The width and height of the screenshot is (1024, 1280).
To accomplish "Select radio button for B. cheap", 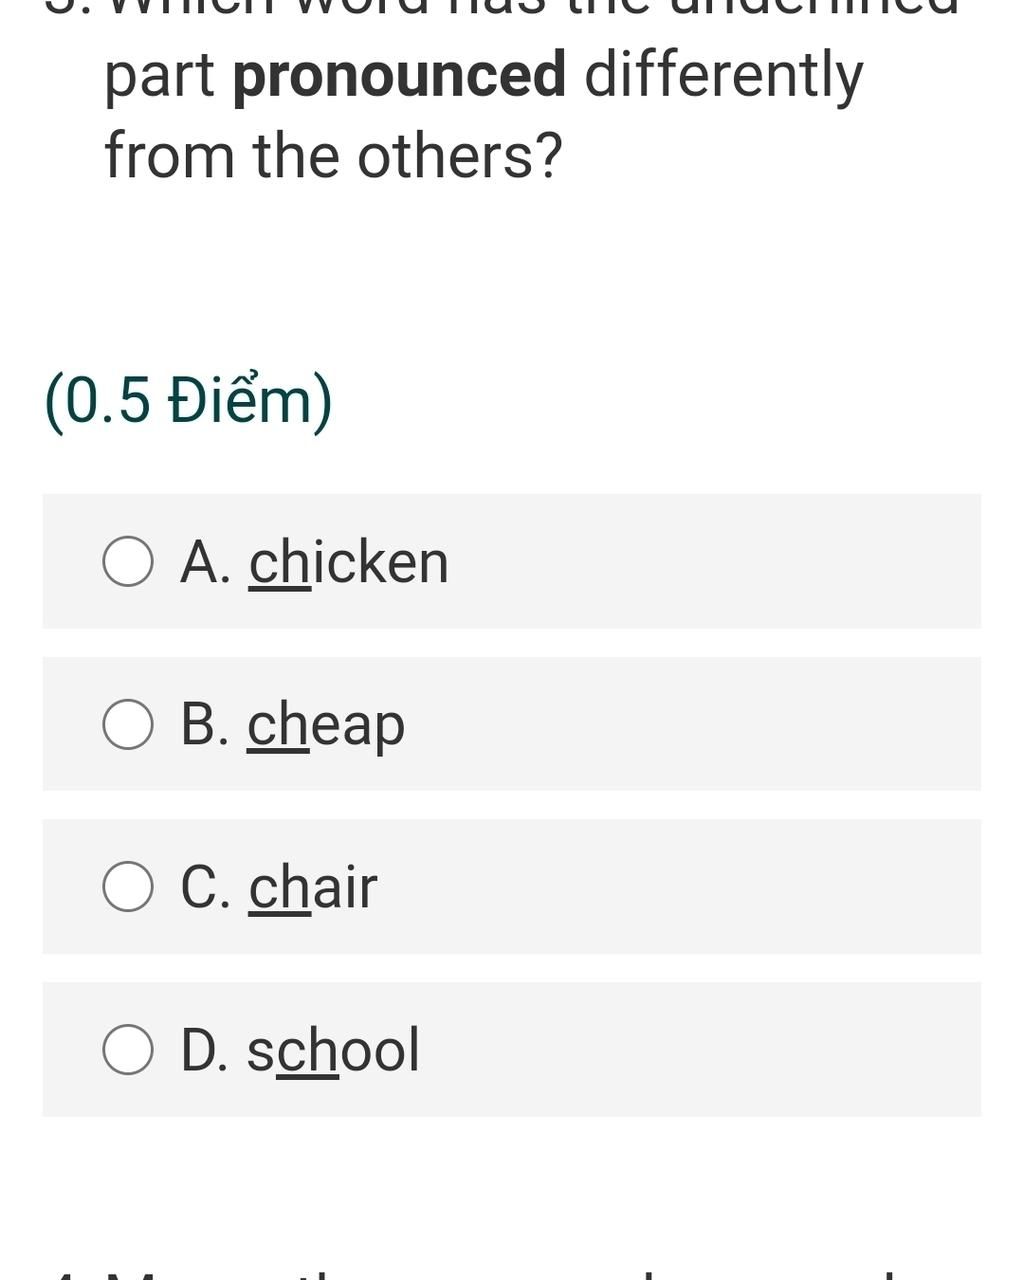I will coord(128,724).
